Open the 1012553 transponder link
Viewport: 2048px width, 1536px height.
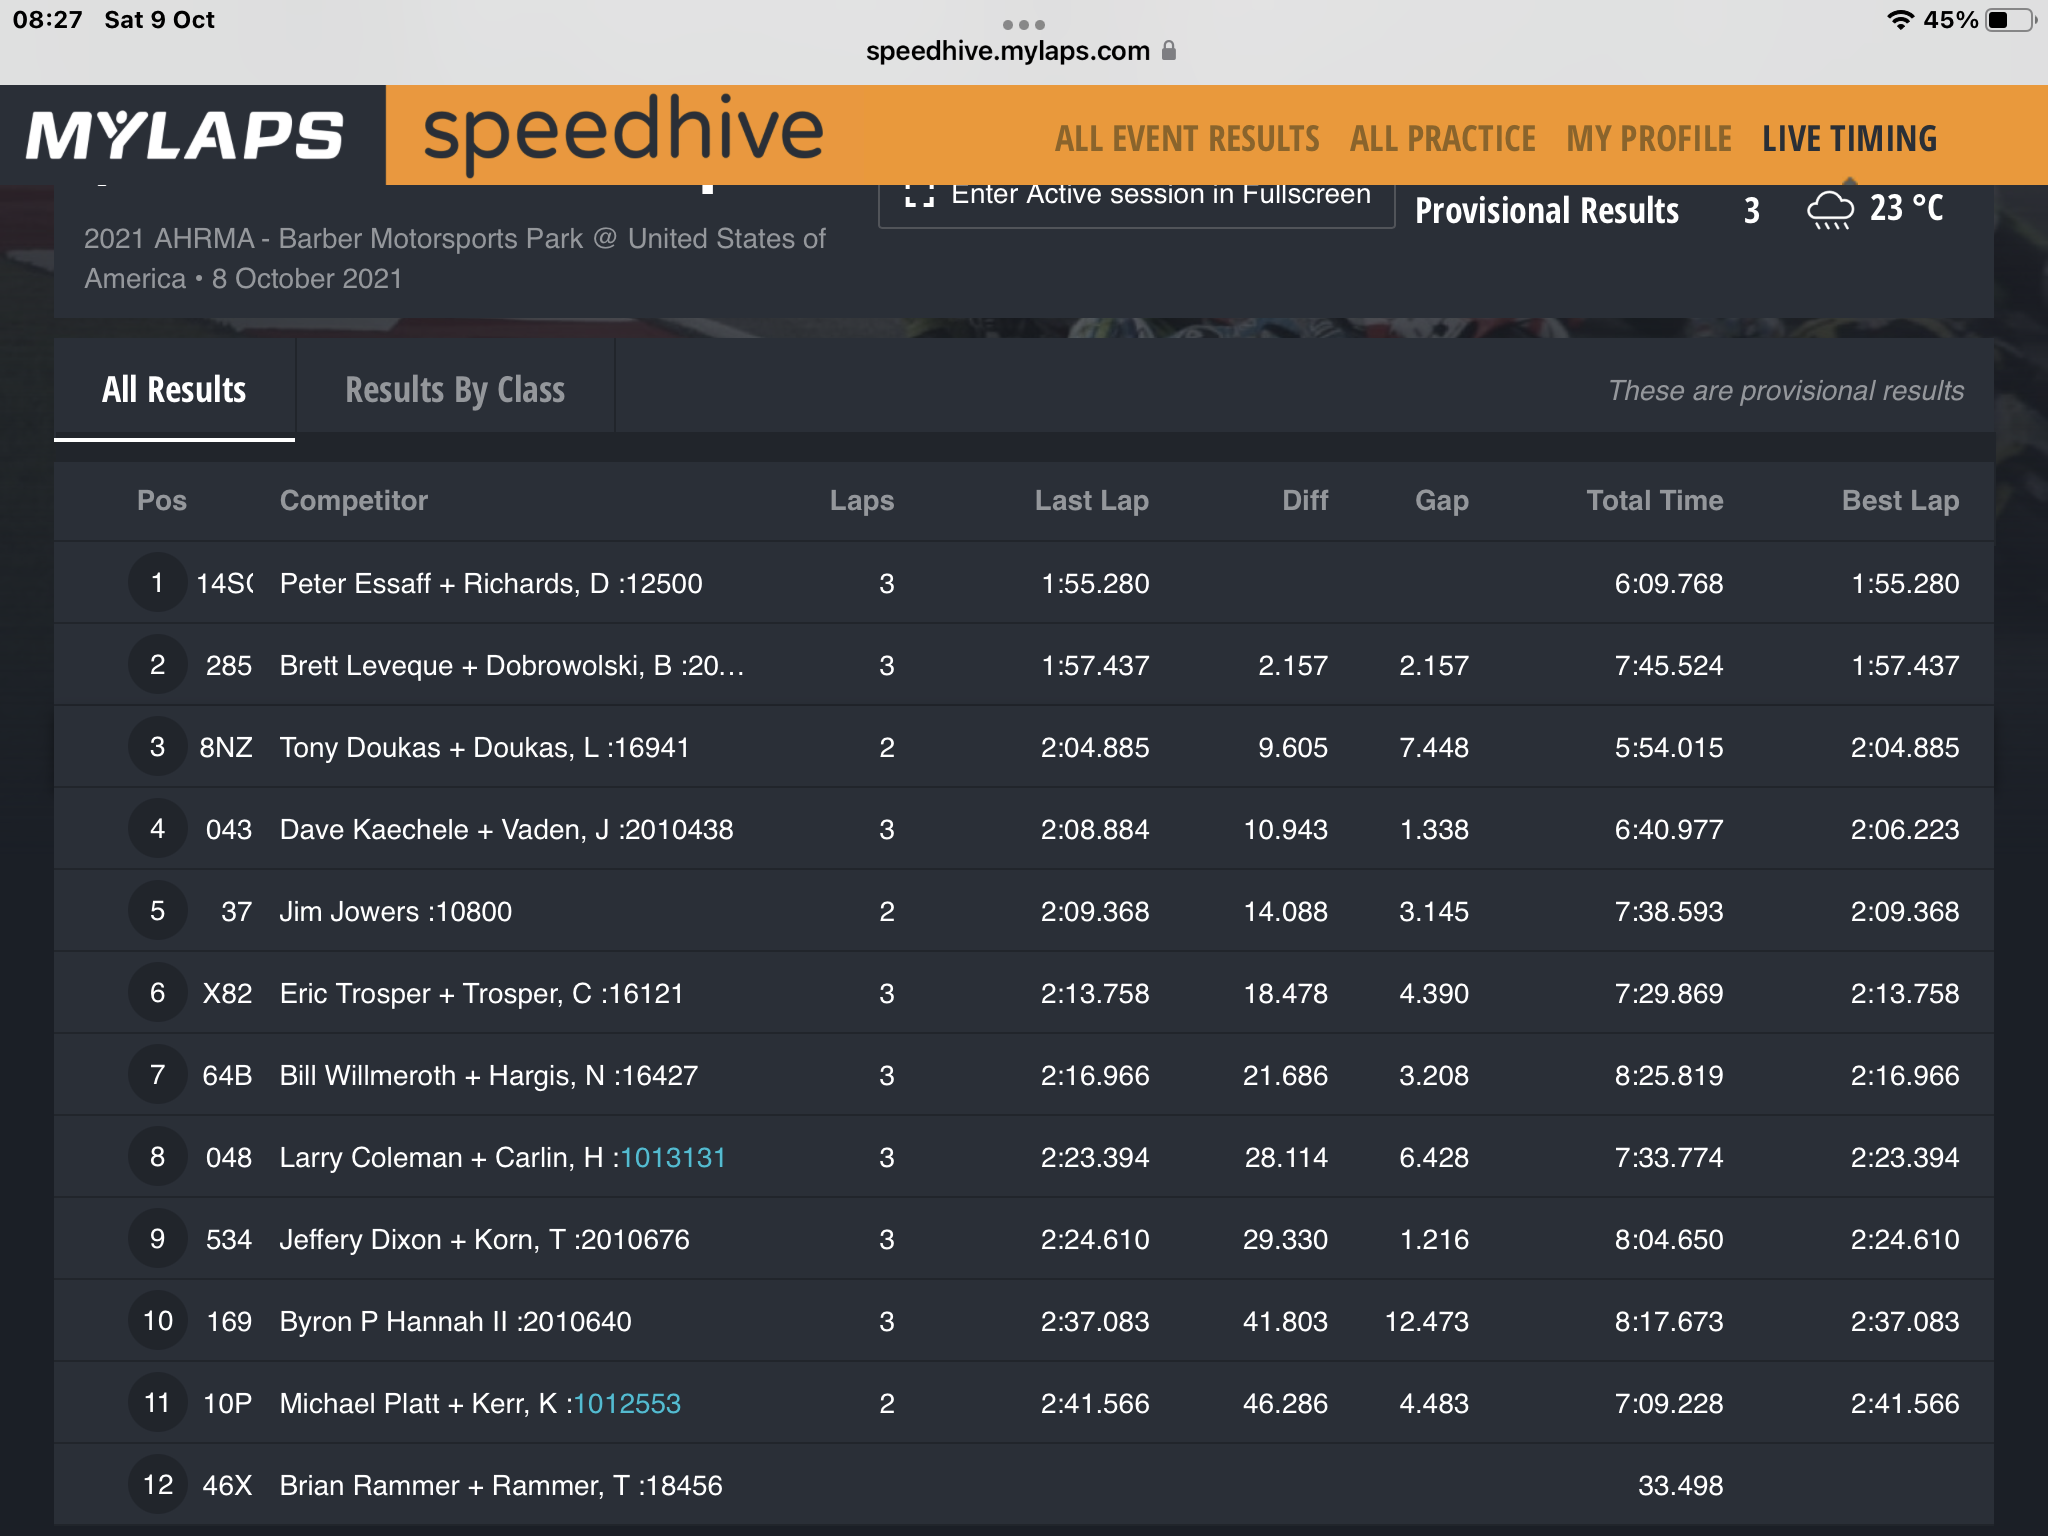click(627, 1404)
